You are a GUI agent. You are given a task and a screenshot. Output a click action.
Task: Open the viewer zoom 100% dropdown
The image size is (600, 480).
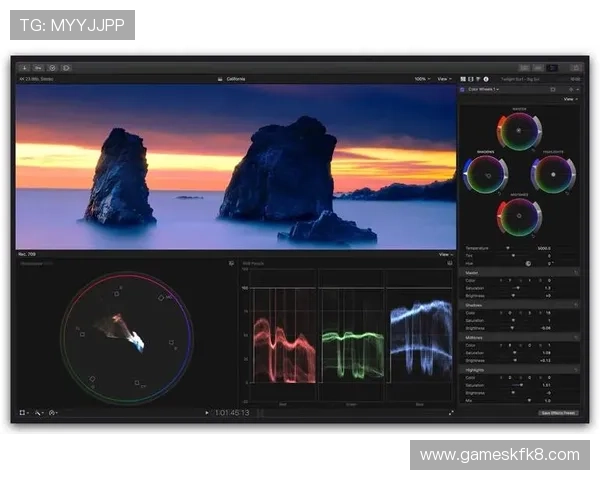point(422,78)
